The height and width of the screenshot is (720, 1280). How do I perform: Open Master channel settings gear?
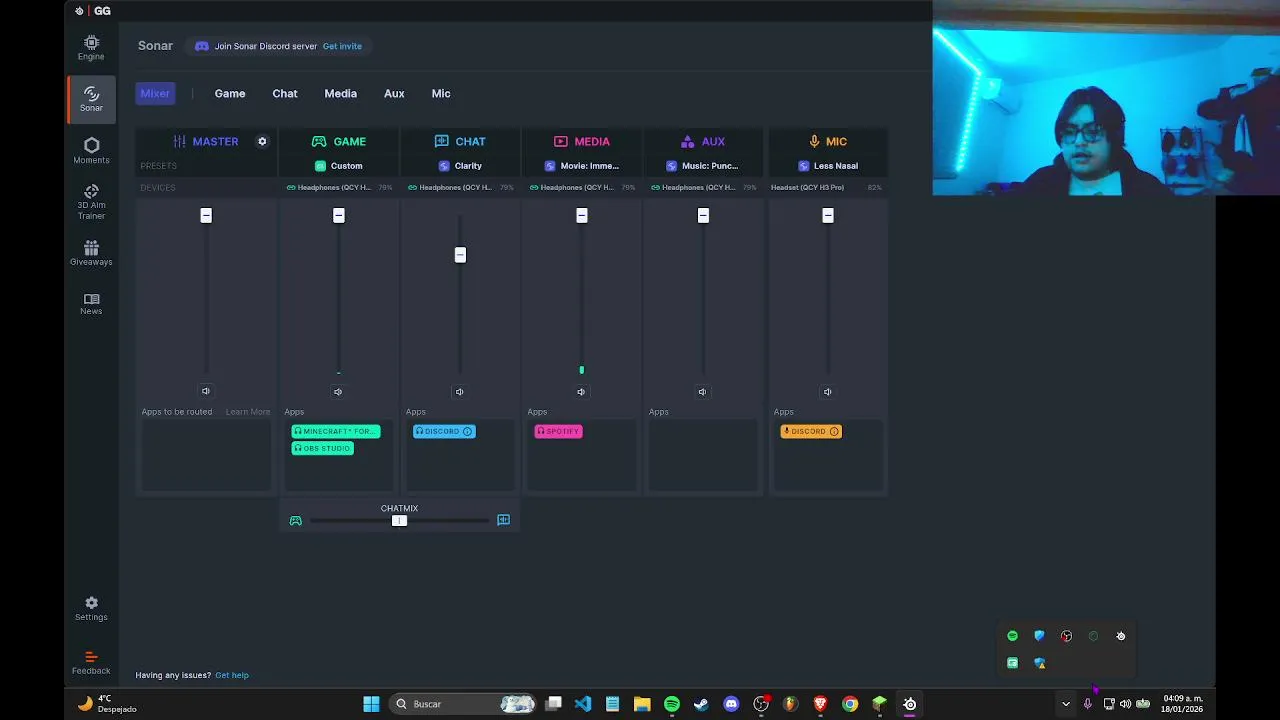point(262,141)
